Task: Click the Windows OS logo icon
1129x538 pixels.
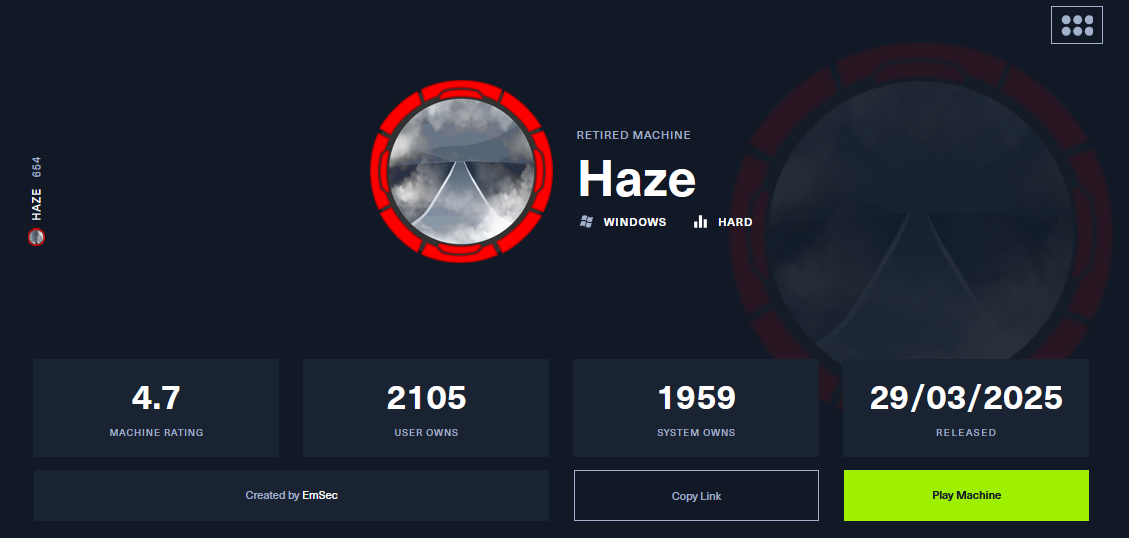Action: (586, 222)
